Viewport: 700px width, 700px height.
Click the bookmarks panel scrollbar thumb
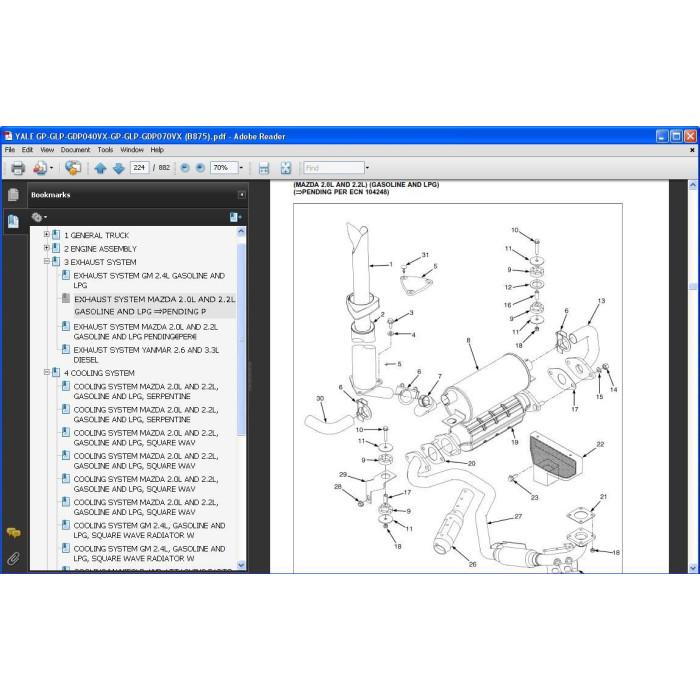241,339
